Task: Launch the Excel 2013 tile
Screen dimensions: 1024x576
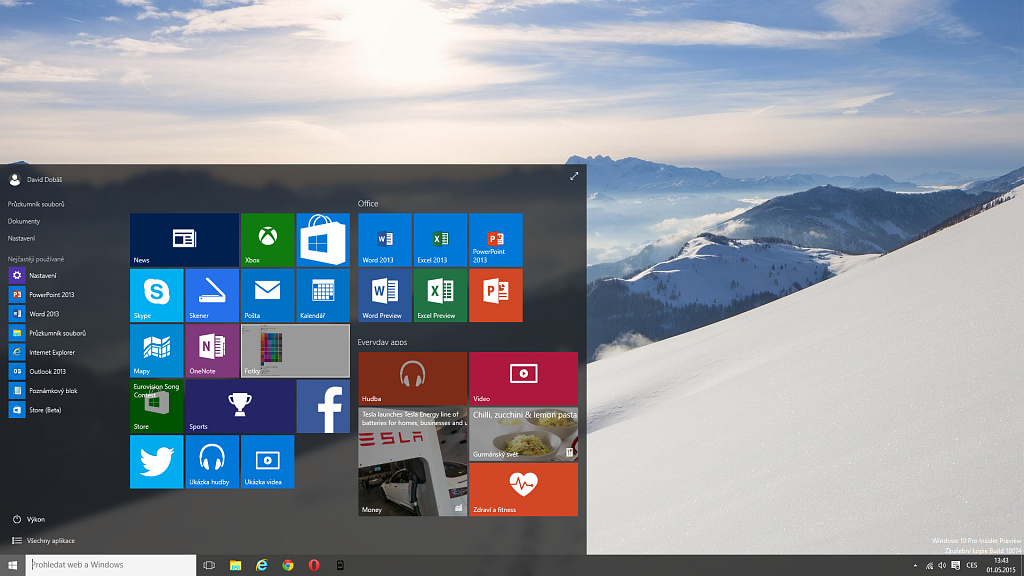Action: tap(440, 240)
